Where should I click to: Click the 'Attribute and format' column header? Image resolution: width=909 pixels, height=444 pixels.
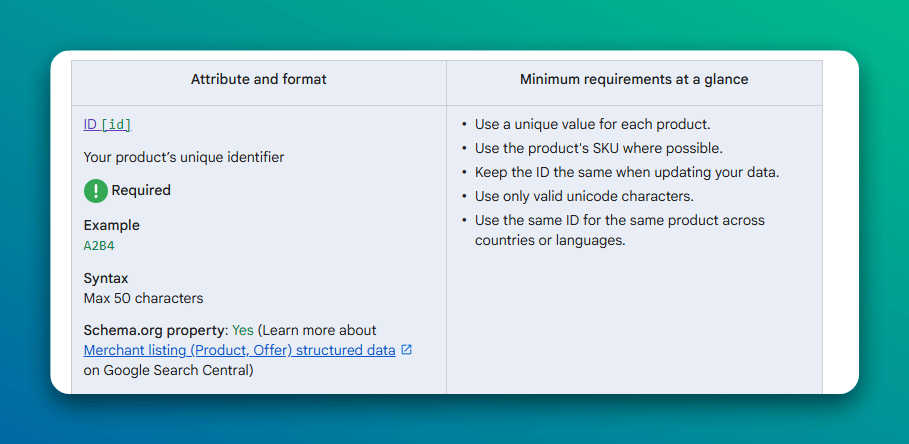coord(258,79)
